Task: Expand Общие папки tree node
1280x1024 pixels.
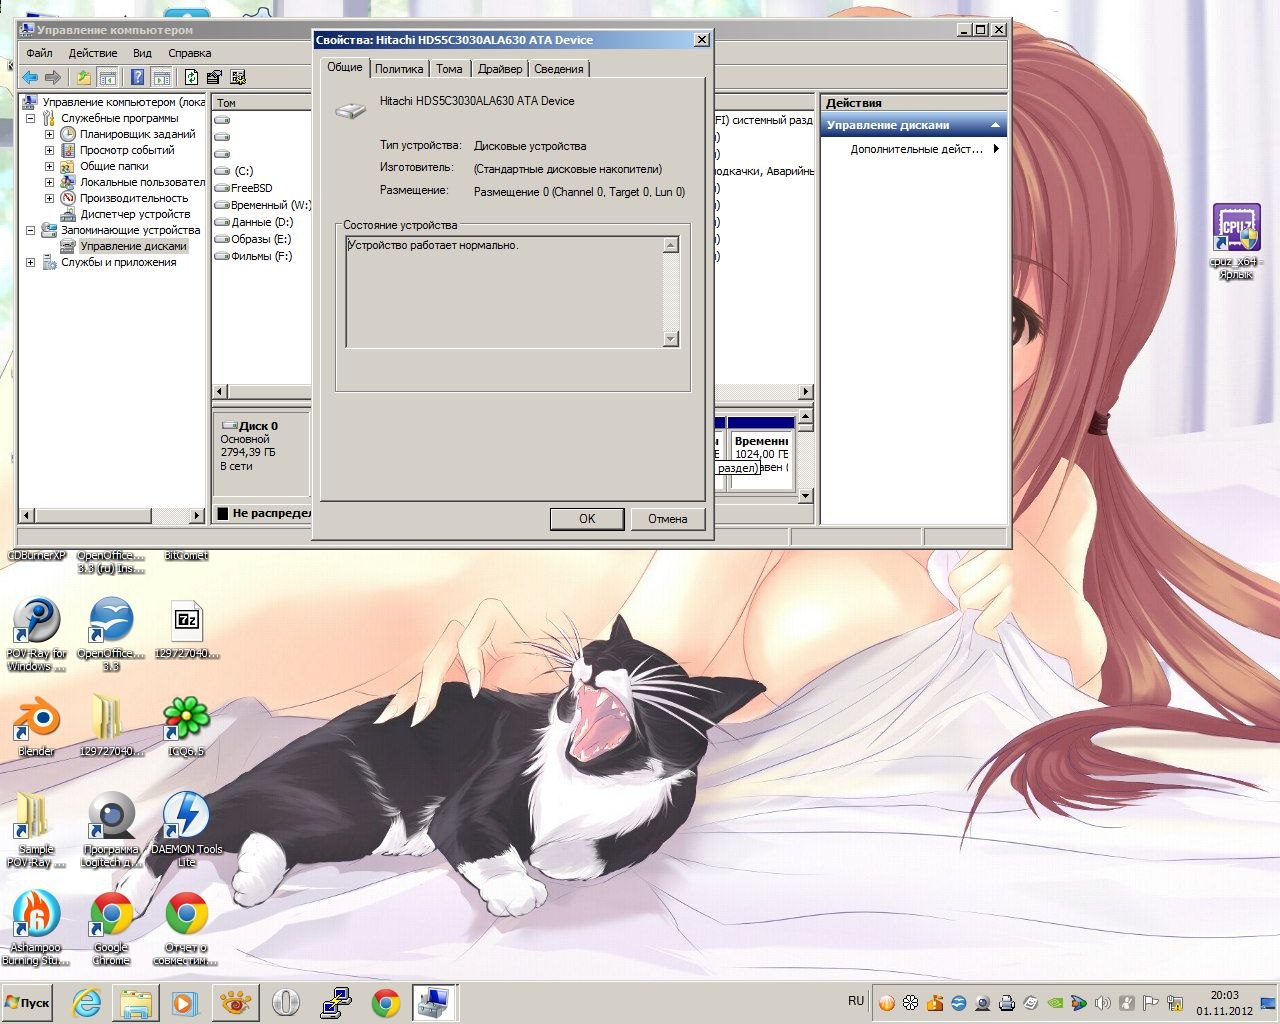Action: [x=49, y=166]
